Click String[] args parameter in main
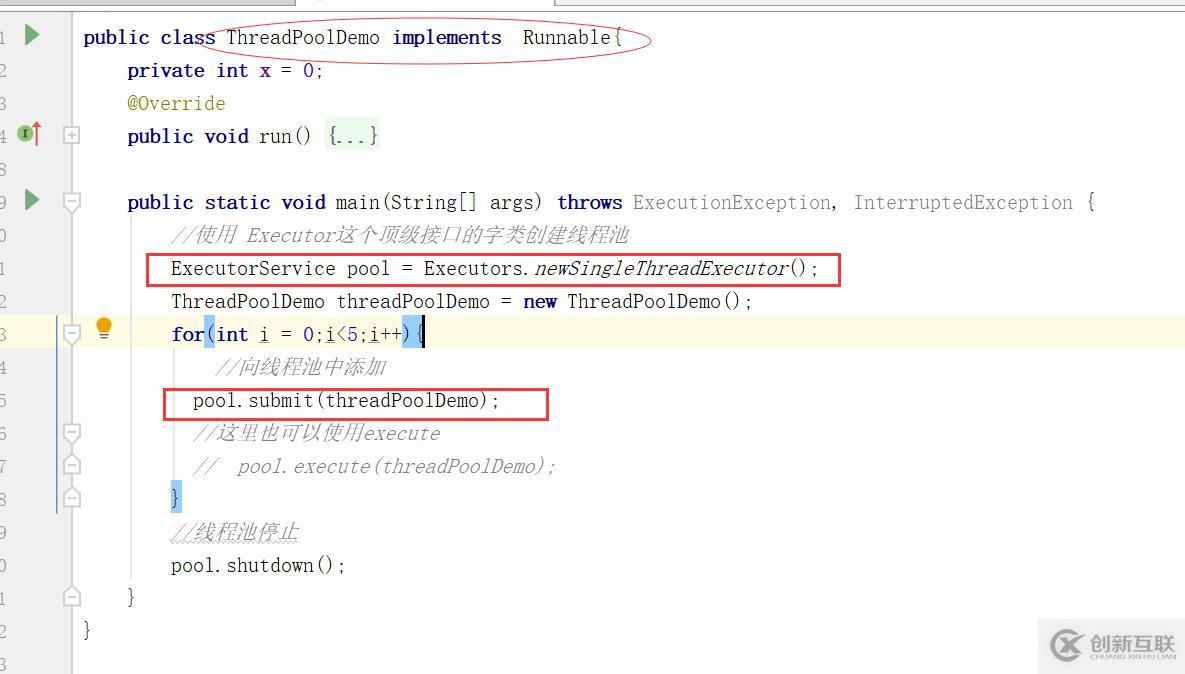 (462, 203)
